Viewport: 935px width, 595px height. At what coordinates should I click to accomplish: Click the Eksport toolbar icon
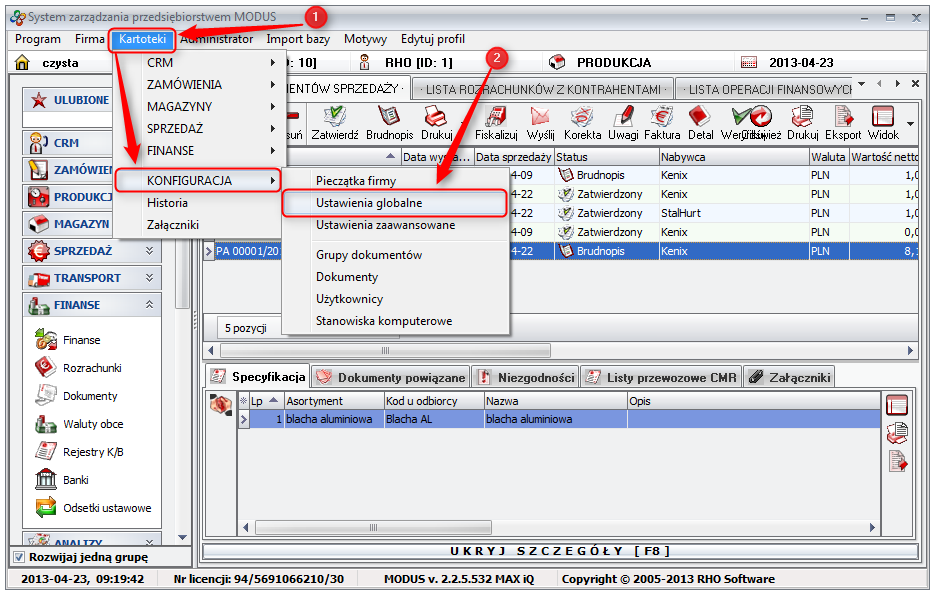(x=843, y=121)
